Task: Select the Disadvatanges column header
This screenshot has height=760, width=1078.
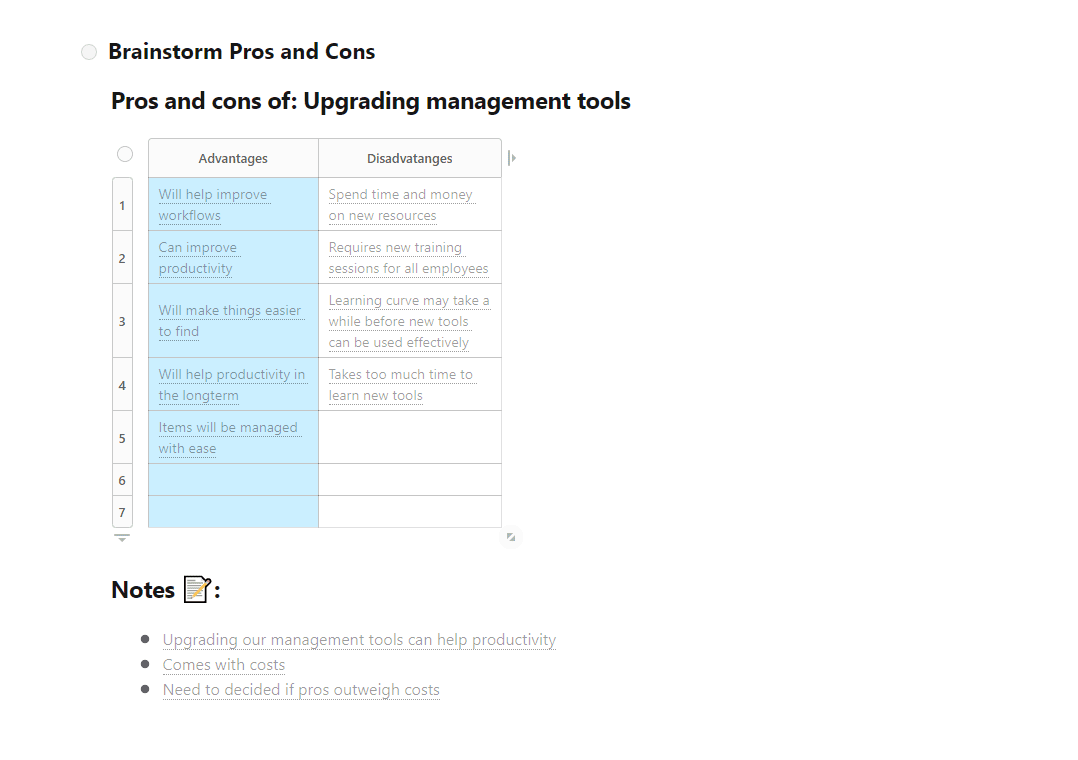Action: [x=410, y=158]
